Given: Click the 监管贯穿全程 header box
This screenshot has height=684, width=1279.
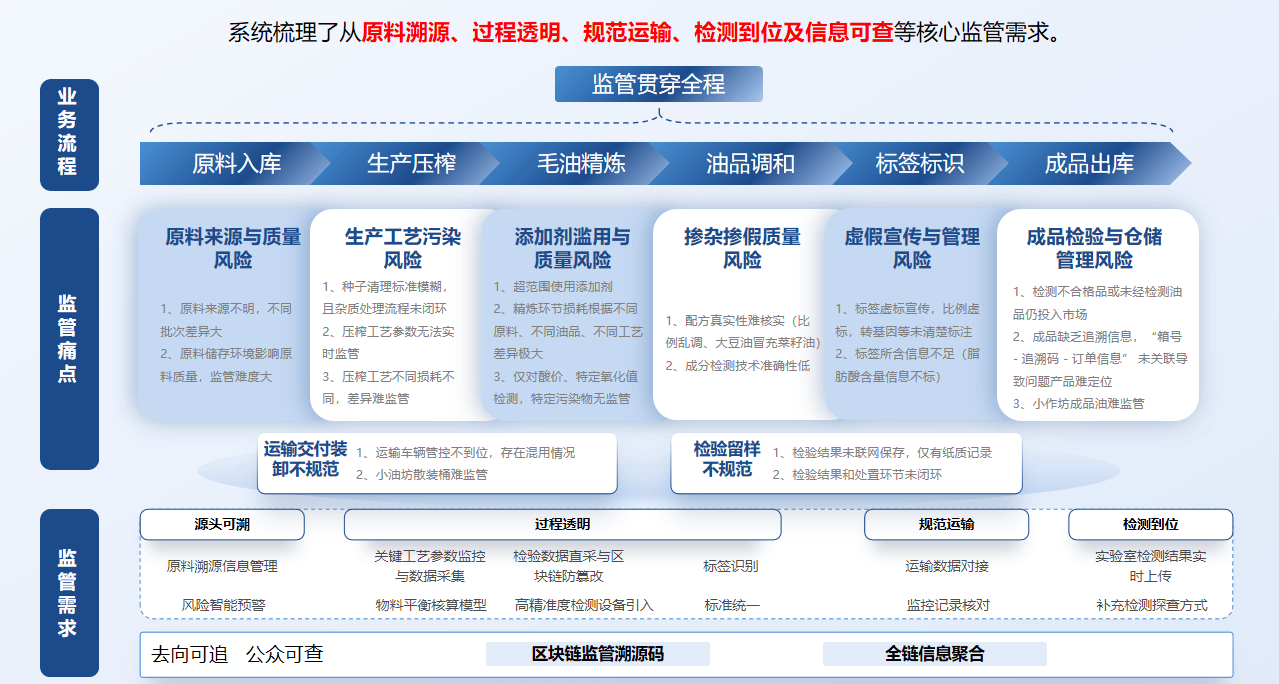Looking at the screenshot, I should (x=658, y=84).
